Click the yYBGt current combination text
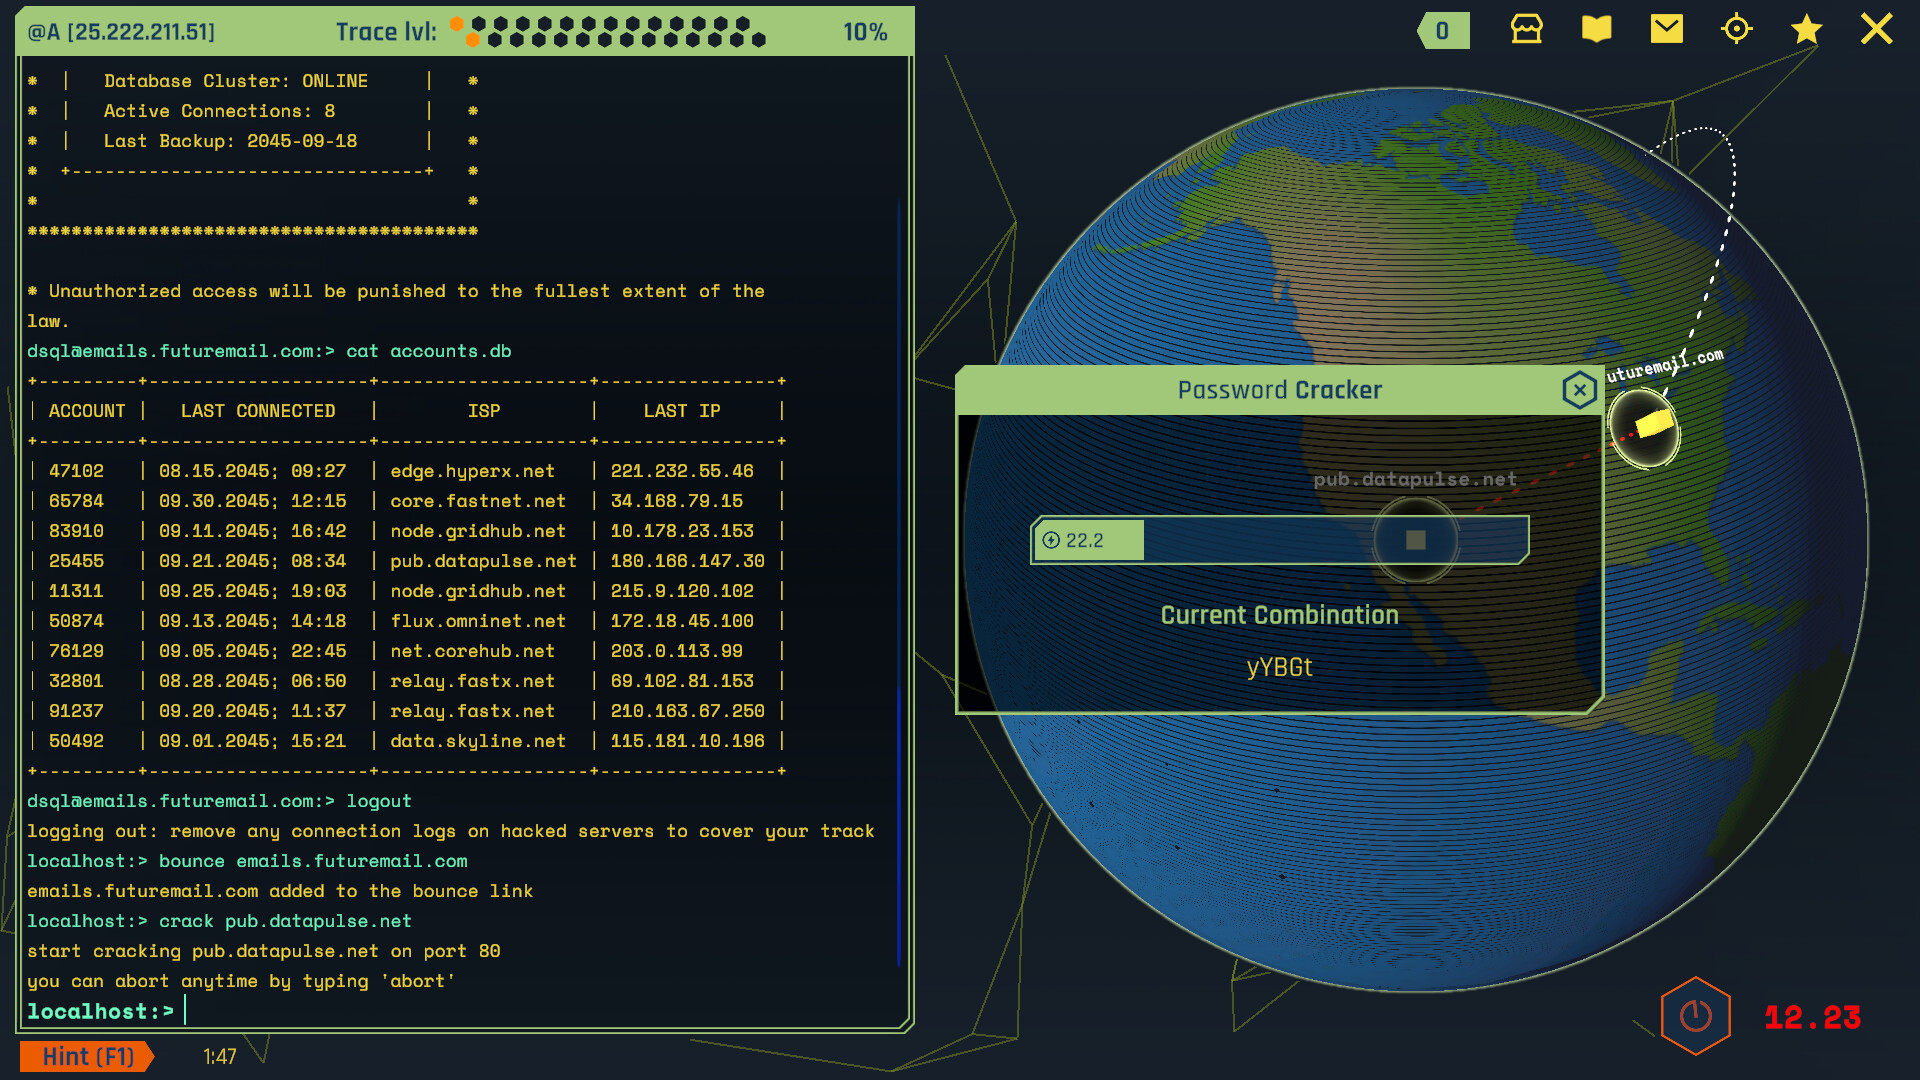Viewport: 1920px width, 1080px height. (x=1278, y=667)
